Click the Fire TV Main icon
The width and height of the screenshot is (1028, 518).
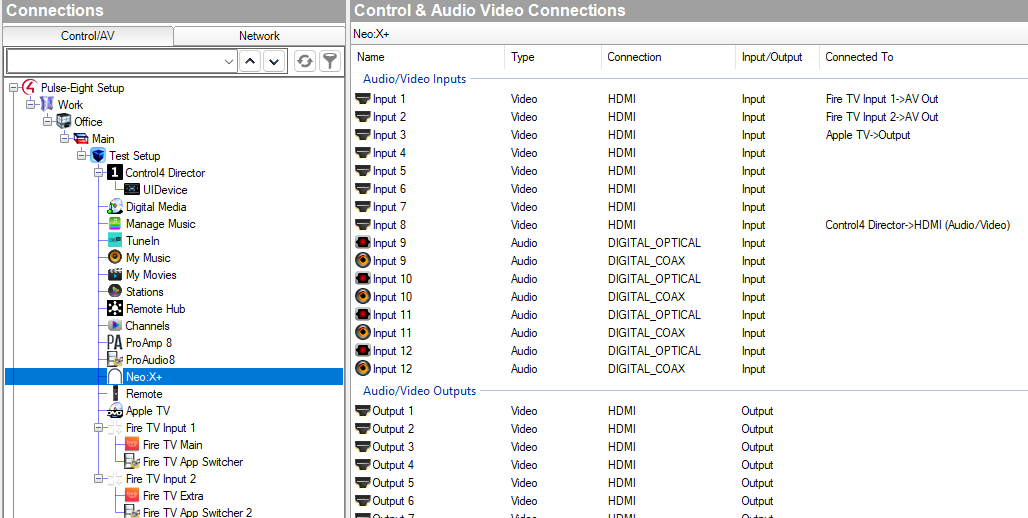(x=132, y=445)
